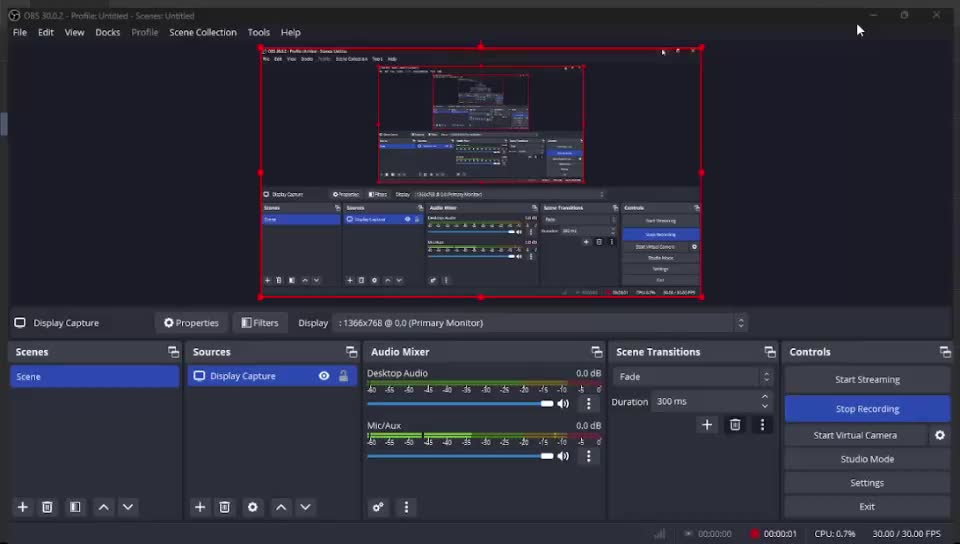This screenshot has height=544, width=960.
Task: Open virtual camera settings gear
Action: point(940,435)
